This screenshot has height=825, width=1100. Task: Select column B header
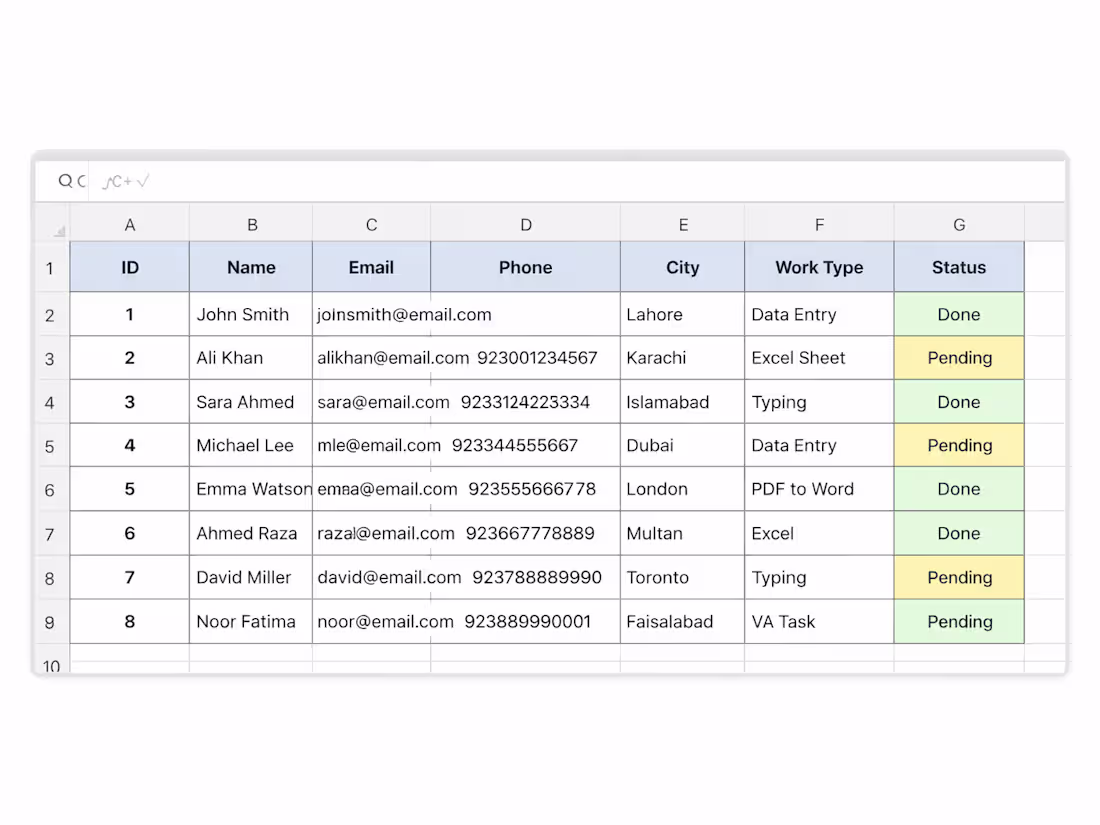(x=252, y=224)
